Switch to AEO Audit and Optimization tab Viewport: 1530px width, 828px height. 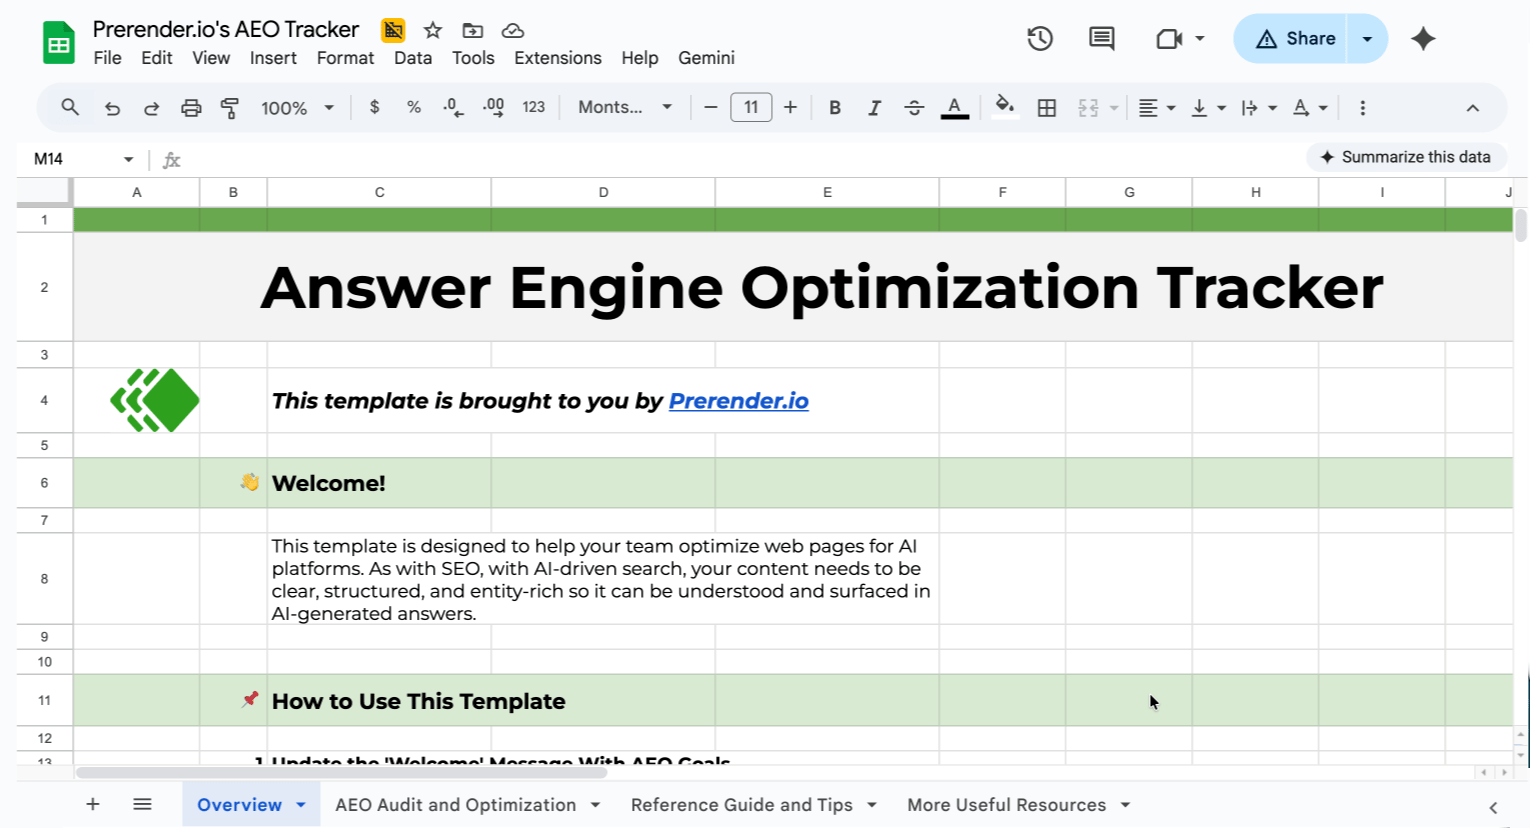click(456, 805)
